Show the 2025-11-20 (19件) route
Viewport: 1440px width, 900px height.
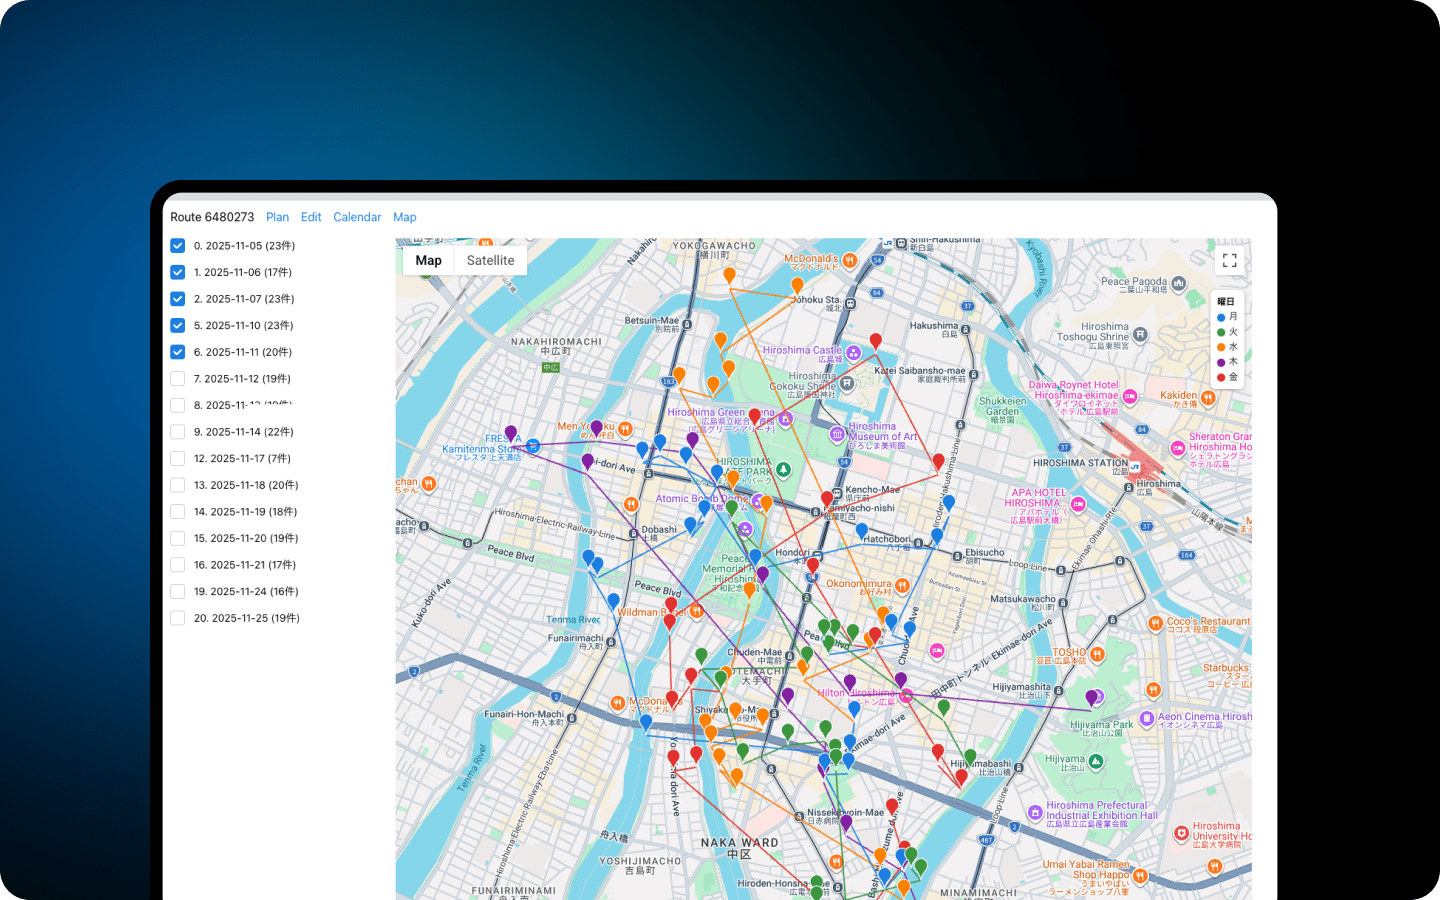tap(177, 538)
